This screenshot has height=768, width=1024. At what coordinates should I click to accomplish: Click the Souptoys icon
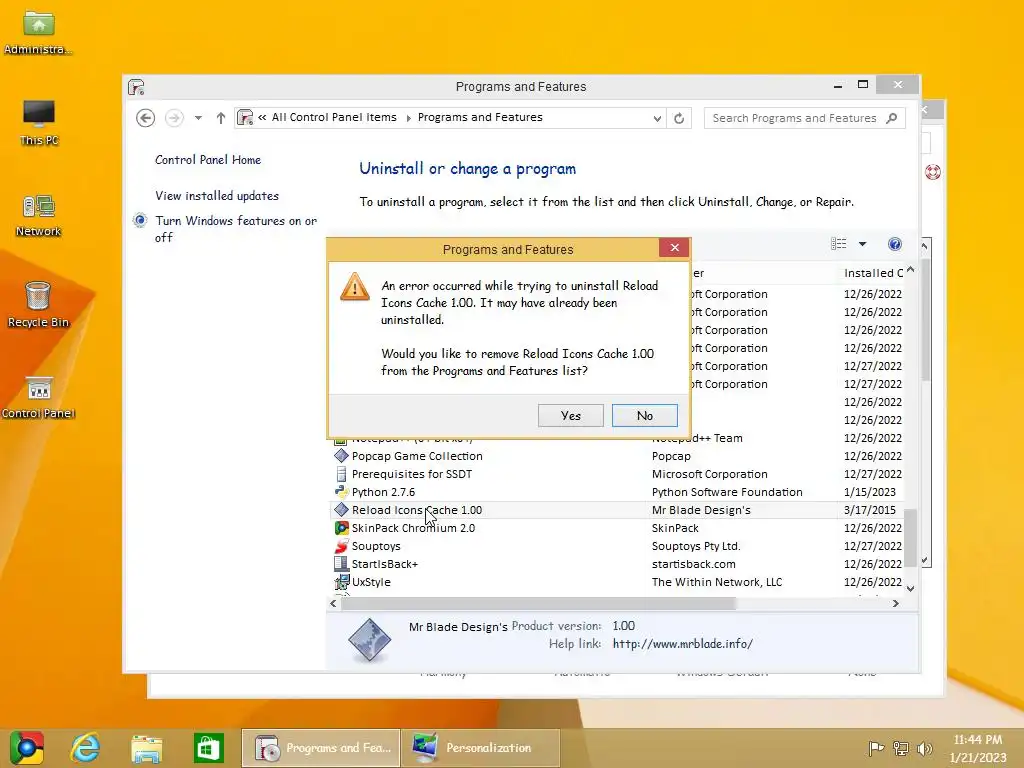pyautogui.click(x=341, y=546)
